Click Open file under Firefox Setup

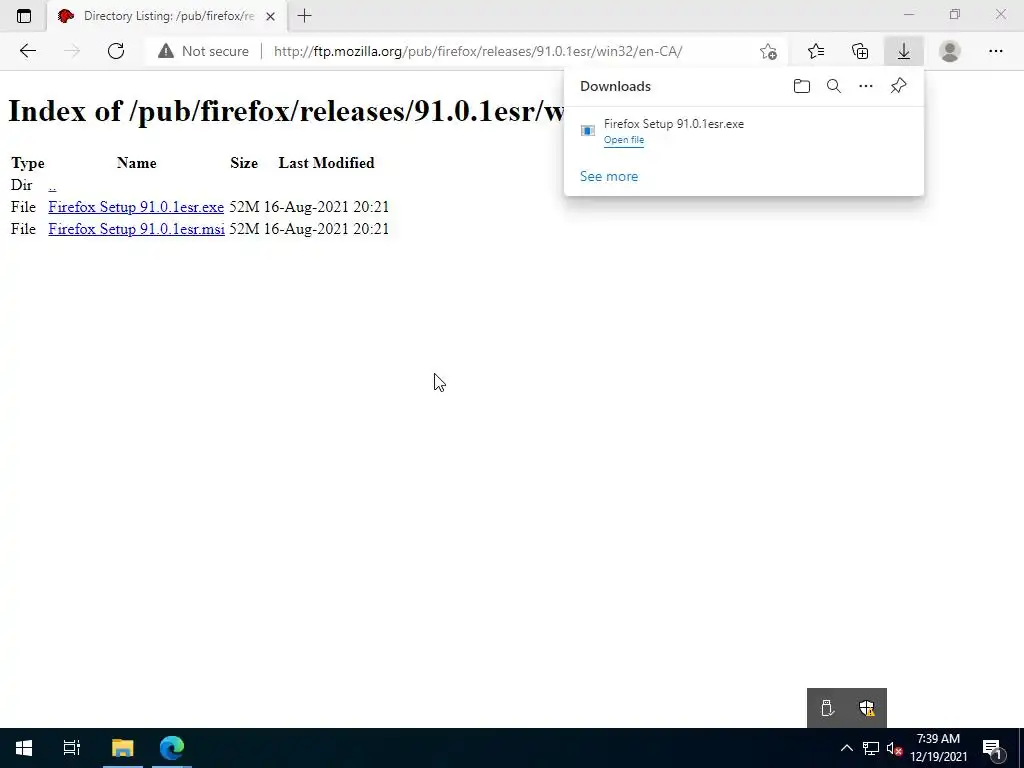(624, 140)
